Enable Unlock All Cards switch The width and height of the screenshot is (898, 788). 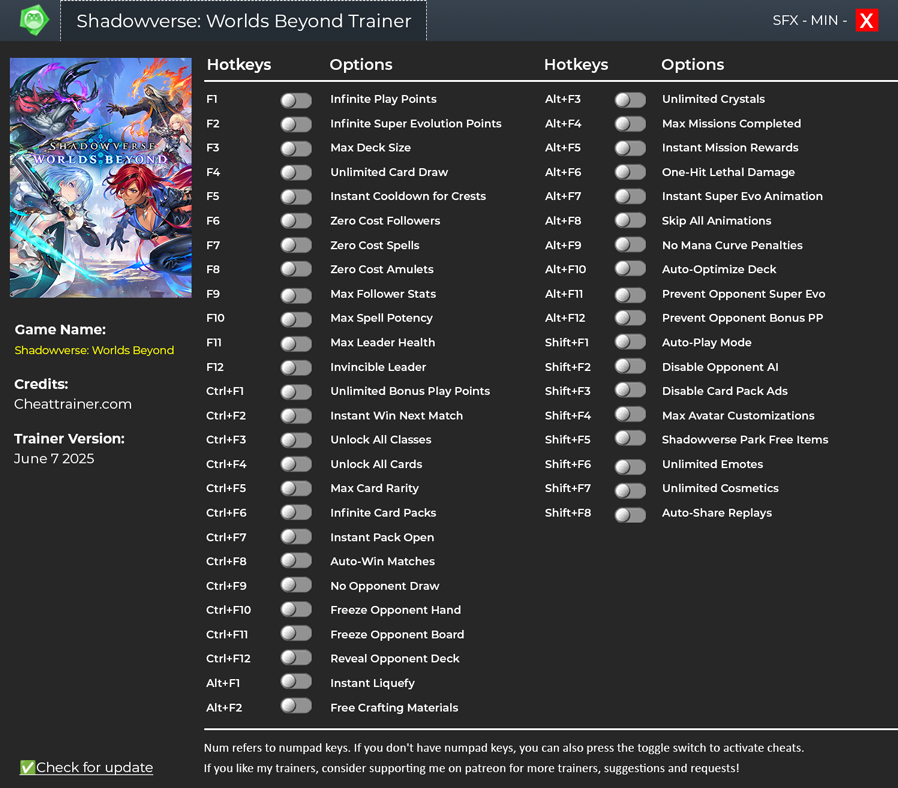click(296, 465)
